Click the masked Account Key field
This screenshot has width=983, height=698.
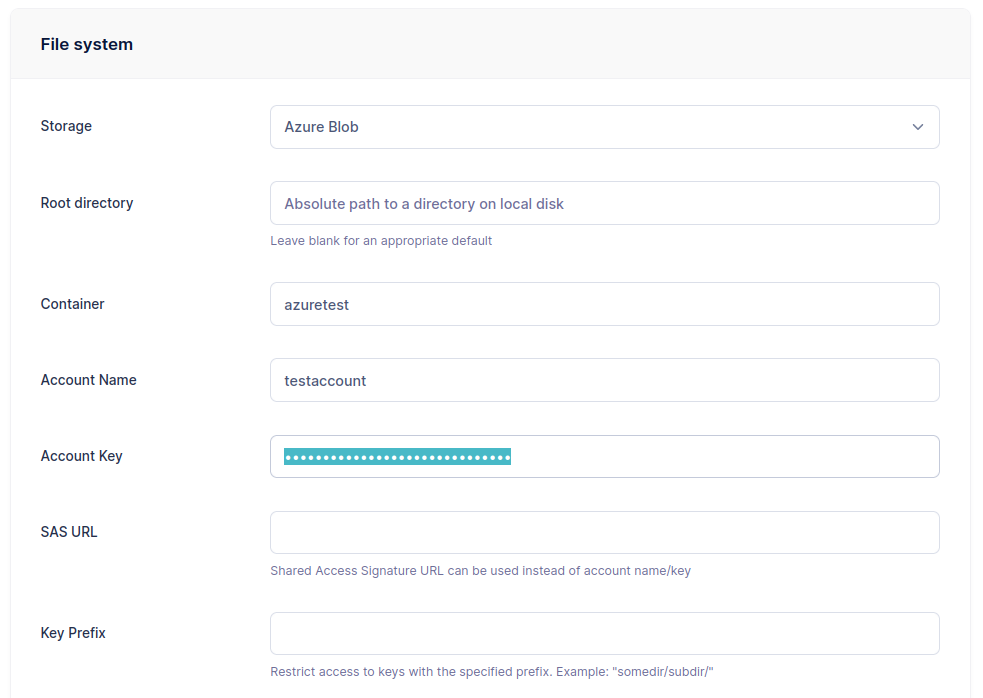604,456
